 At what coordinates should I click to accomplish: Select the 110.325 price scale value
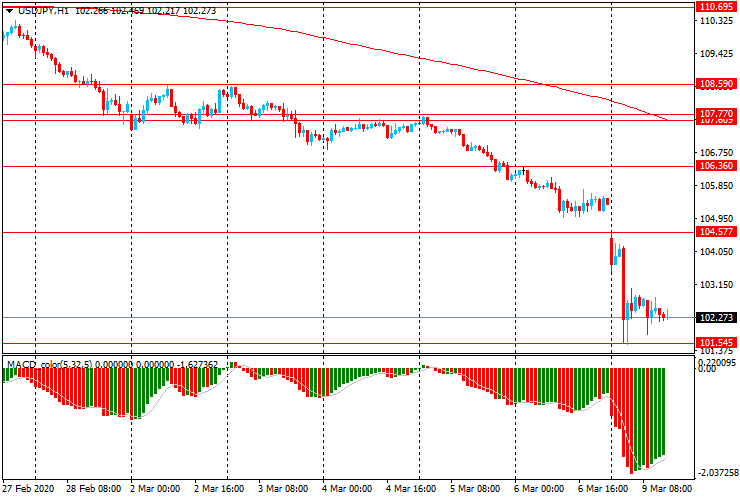716,21
